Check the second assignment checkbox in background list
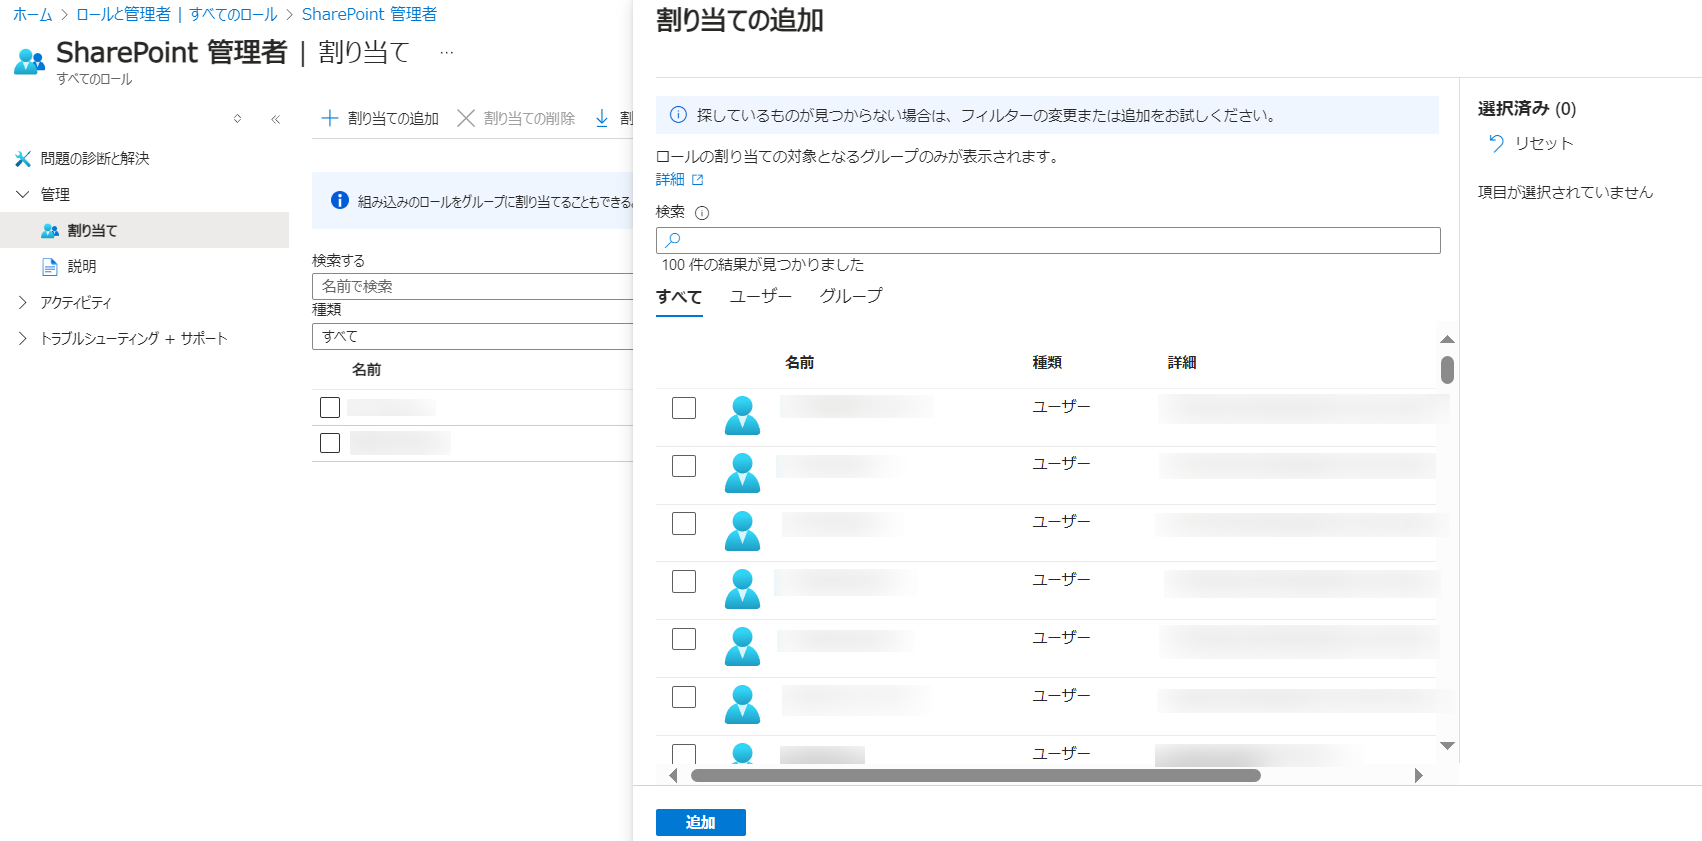 330,443
